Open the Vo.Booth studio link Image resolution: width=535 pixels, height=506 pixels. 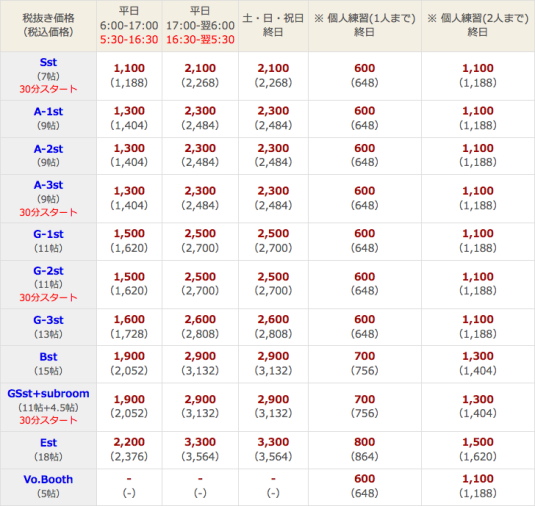(48, 479)
